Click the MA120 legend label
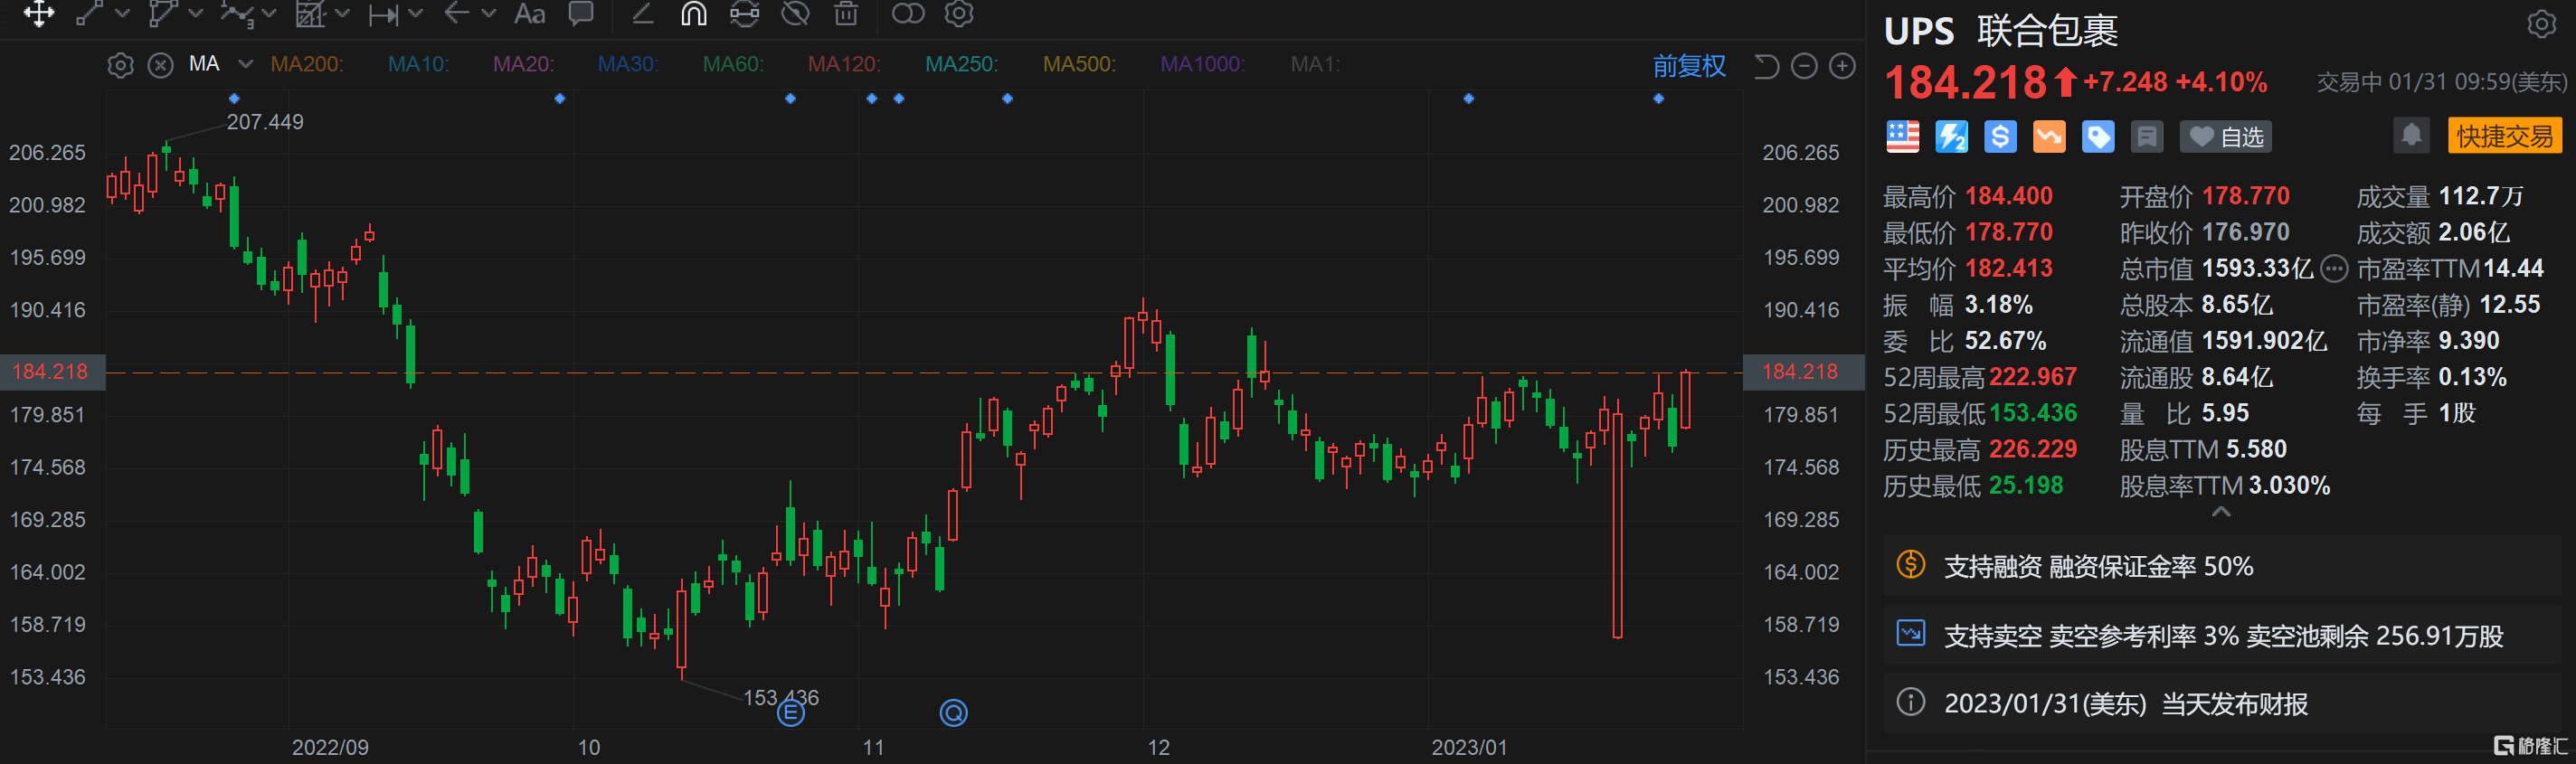2576x764 pixels. coord(844,65)
